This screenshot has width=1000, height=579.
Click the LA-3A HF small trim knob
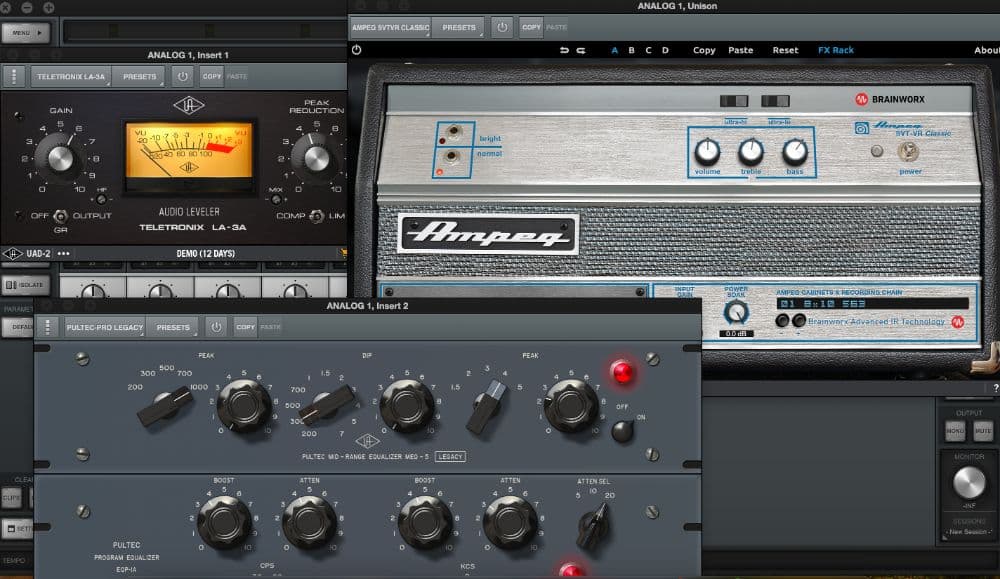point(101,200)
